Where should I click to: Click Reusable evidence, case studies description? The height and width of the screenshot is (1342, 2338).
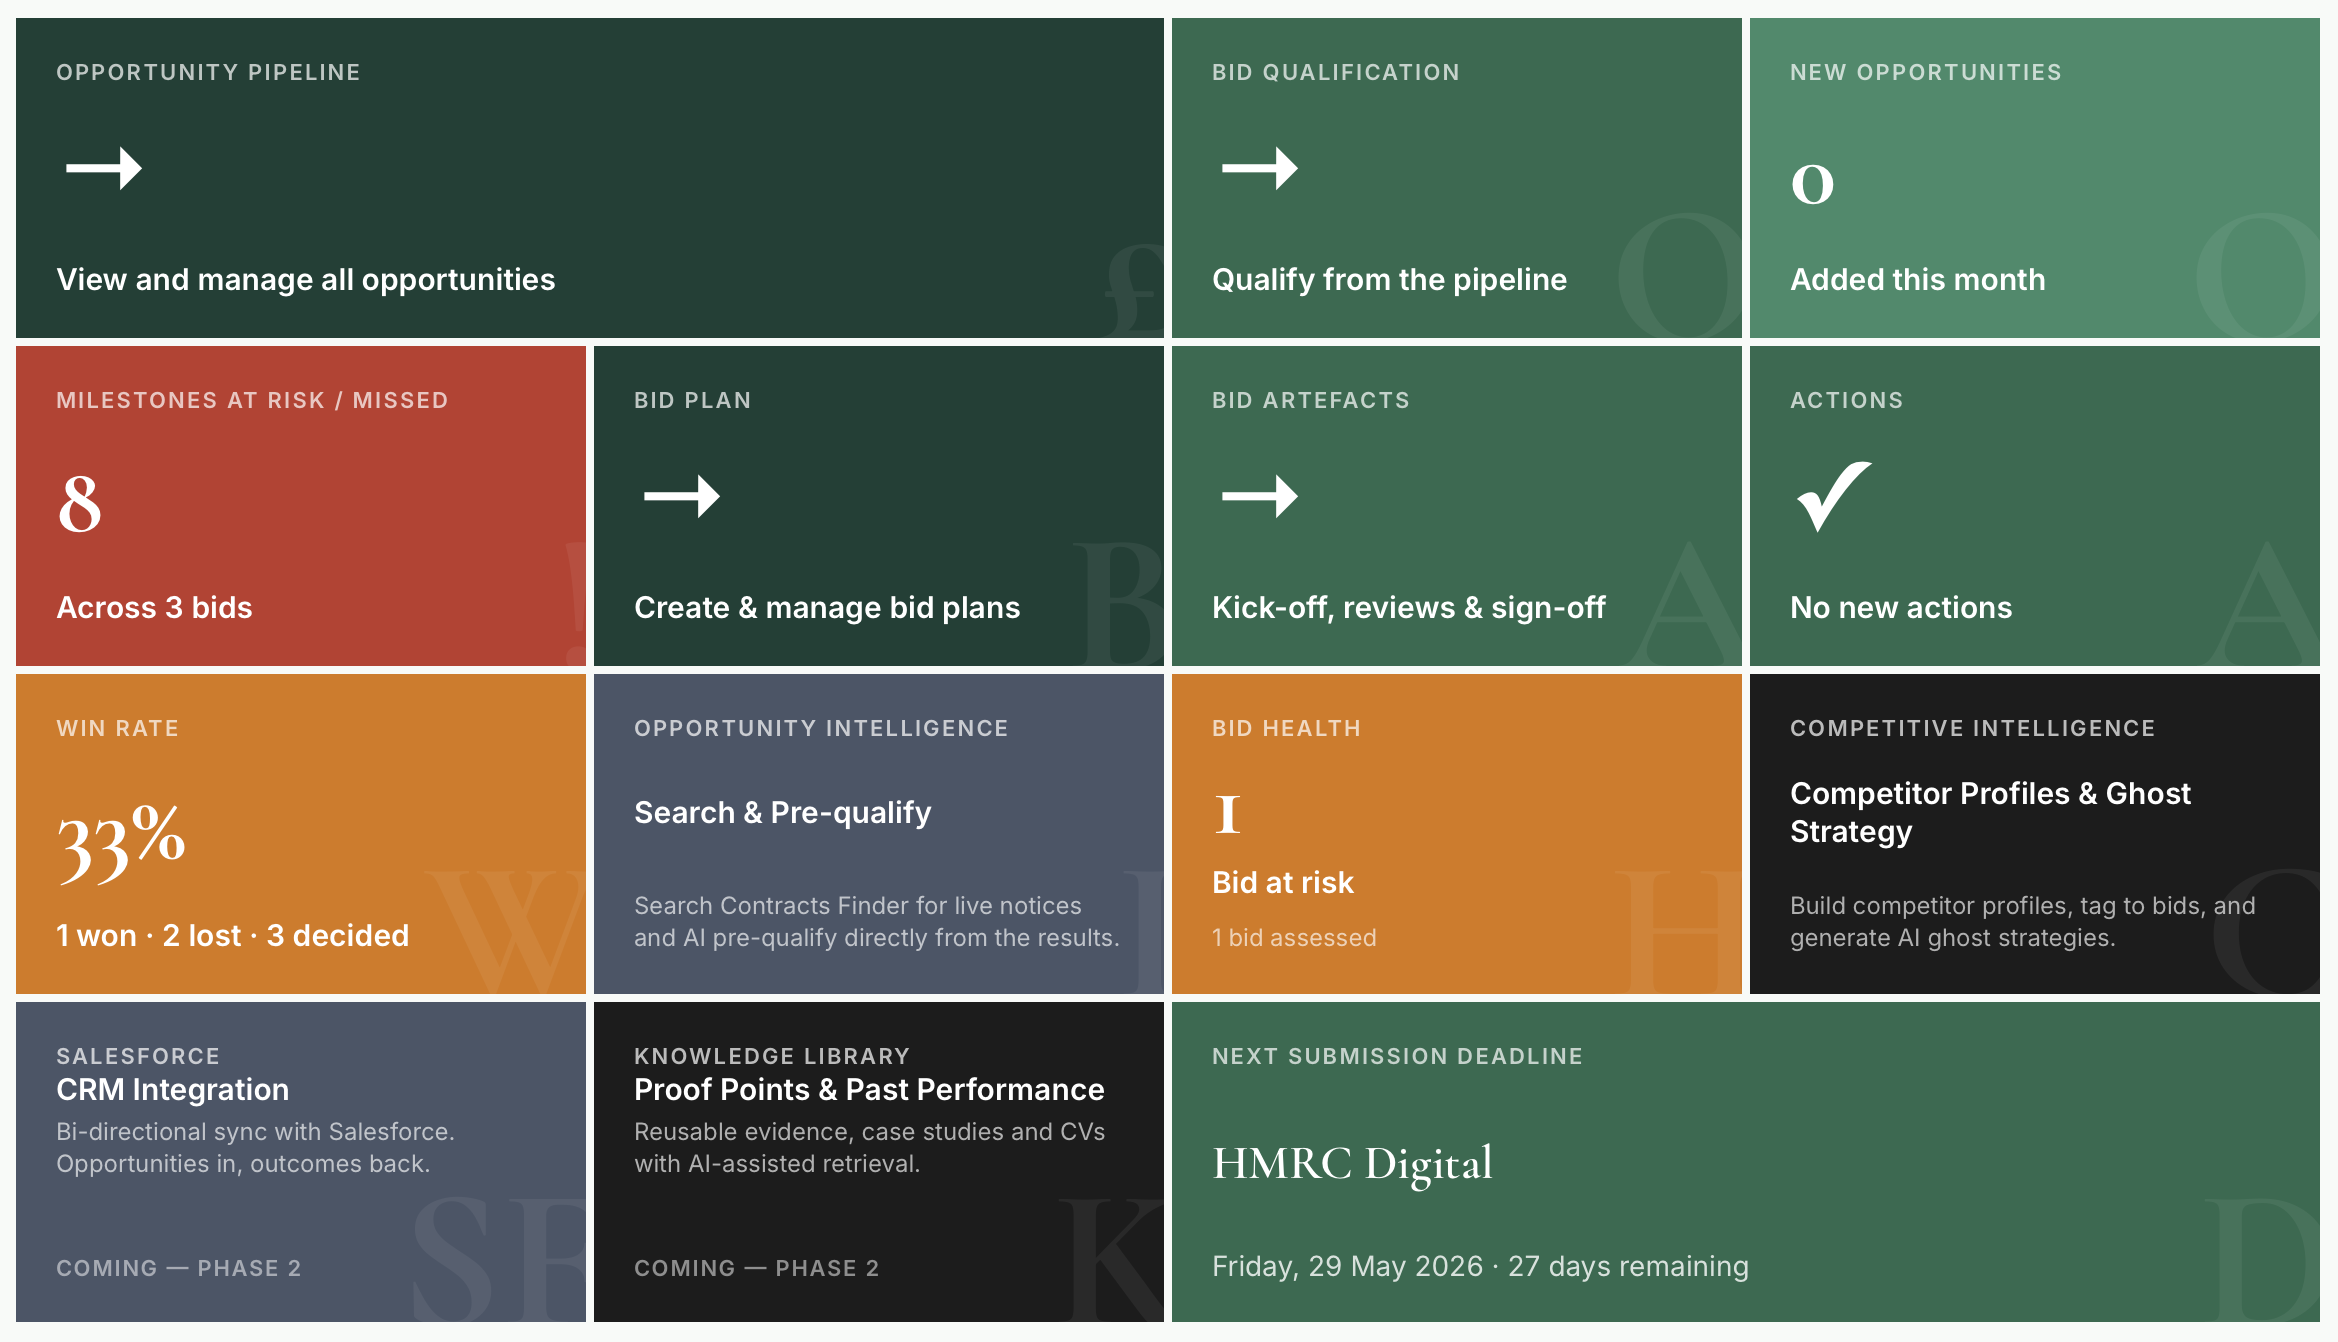click(870, 1147)
